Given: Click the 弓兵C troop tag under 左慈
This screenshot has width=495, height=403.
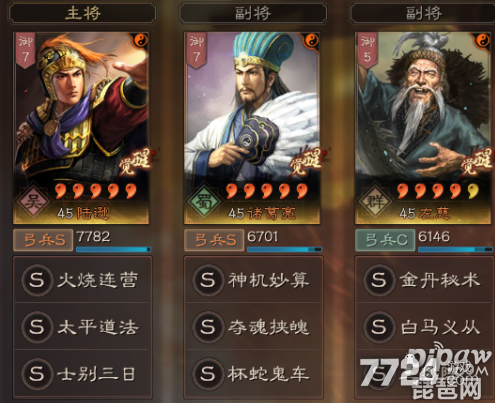Looking at the screenshot, I should [x=385, y=240].
